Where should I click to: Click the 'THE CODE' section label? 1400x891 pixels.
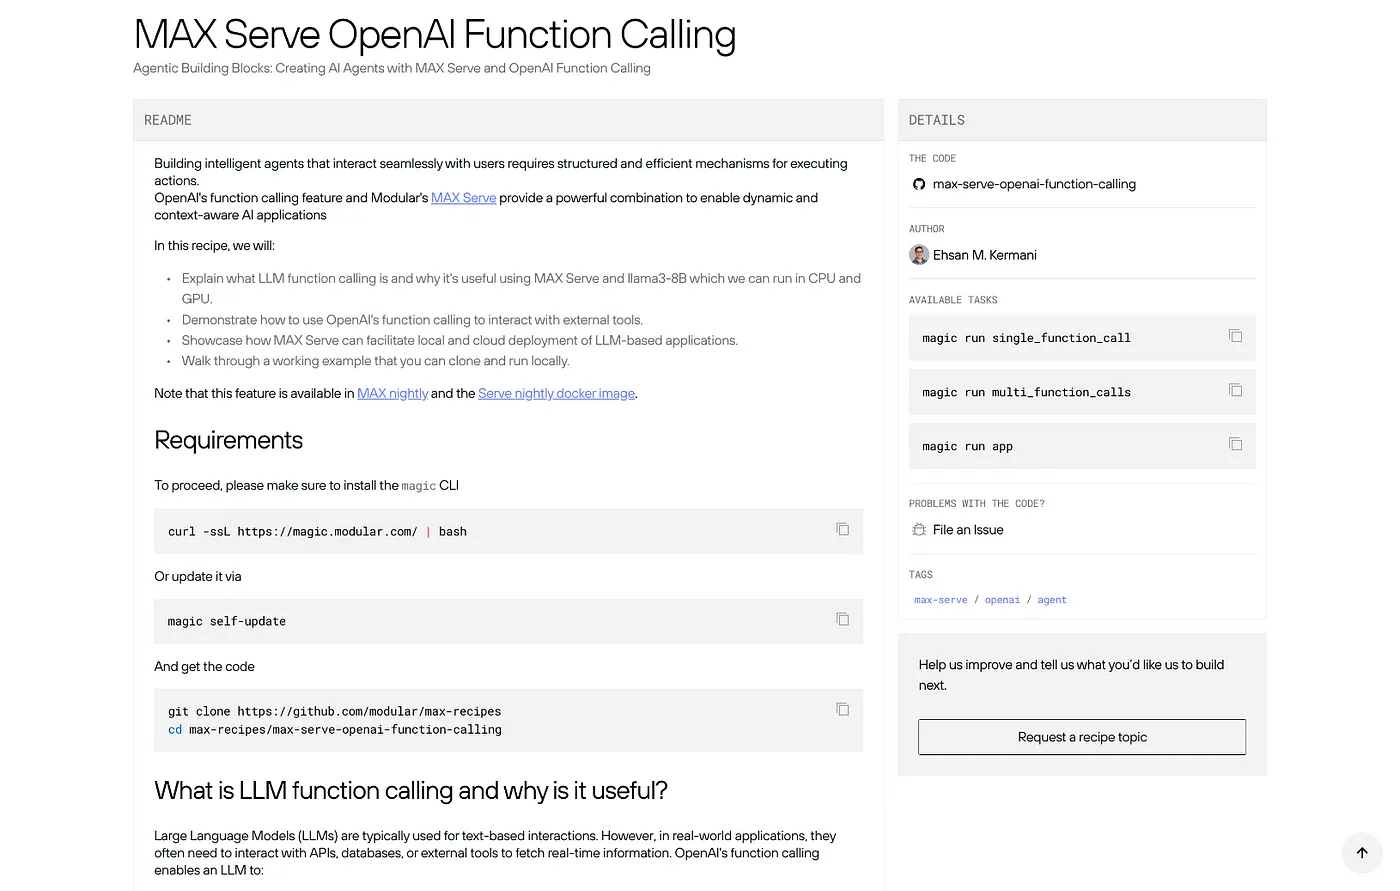click(x=932, y=158)
